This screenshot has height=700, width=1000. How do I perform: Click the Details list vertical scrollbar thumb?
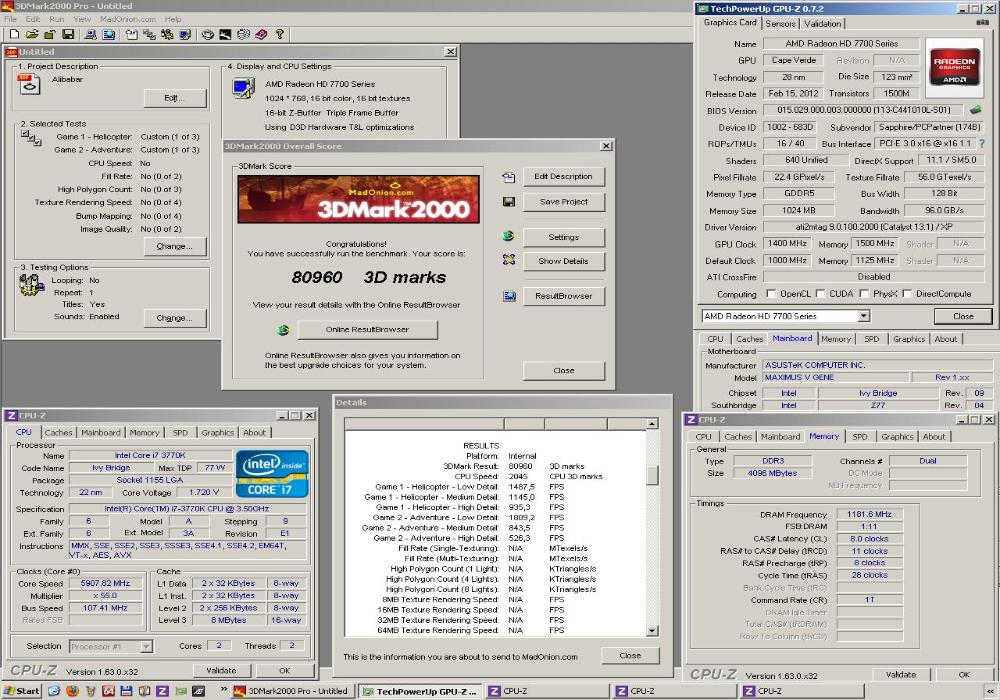(652, 475)
